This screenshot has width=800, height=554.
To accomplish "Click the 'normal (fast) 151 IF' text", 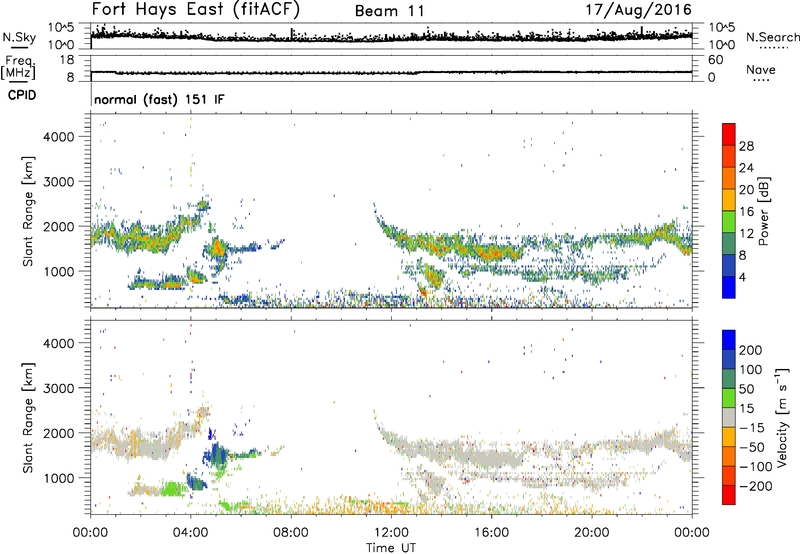I will [x=159, y=99].
